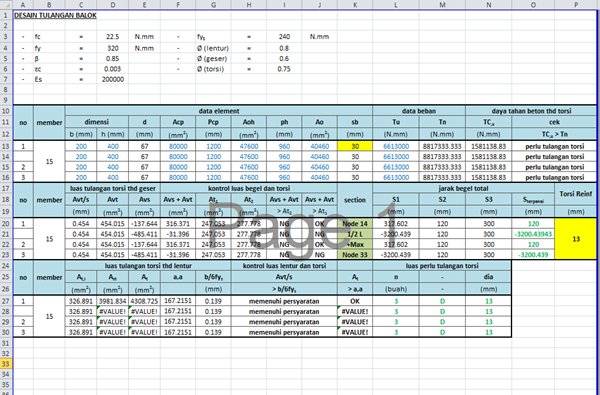
Task: Select the fy value 320 cell
Action: 112,48
